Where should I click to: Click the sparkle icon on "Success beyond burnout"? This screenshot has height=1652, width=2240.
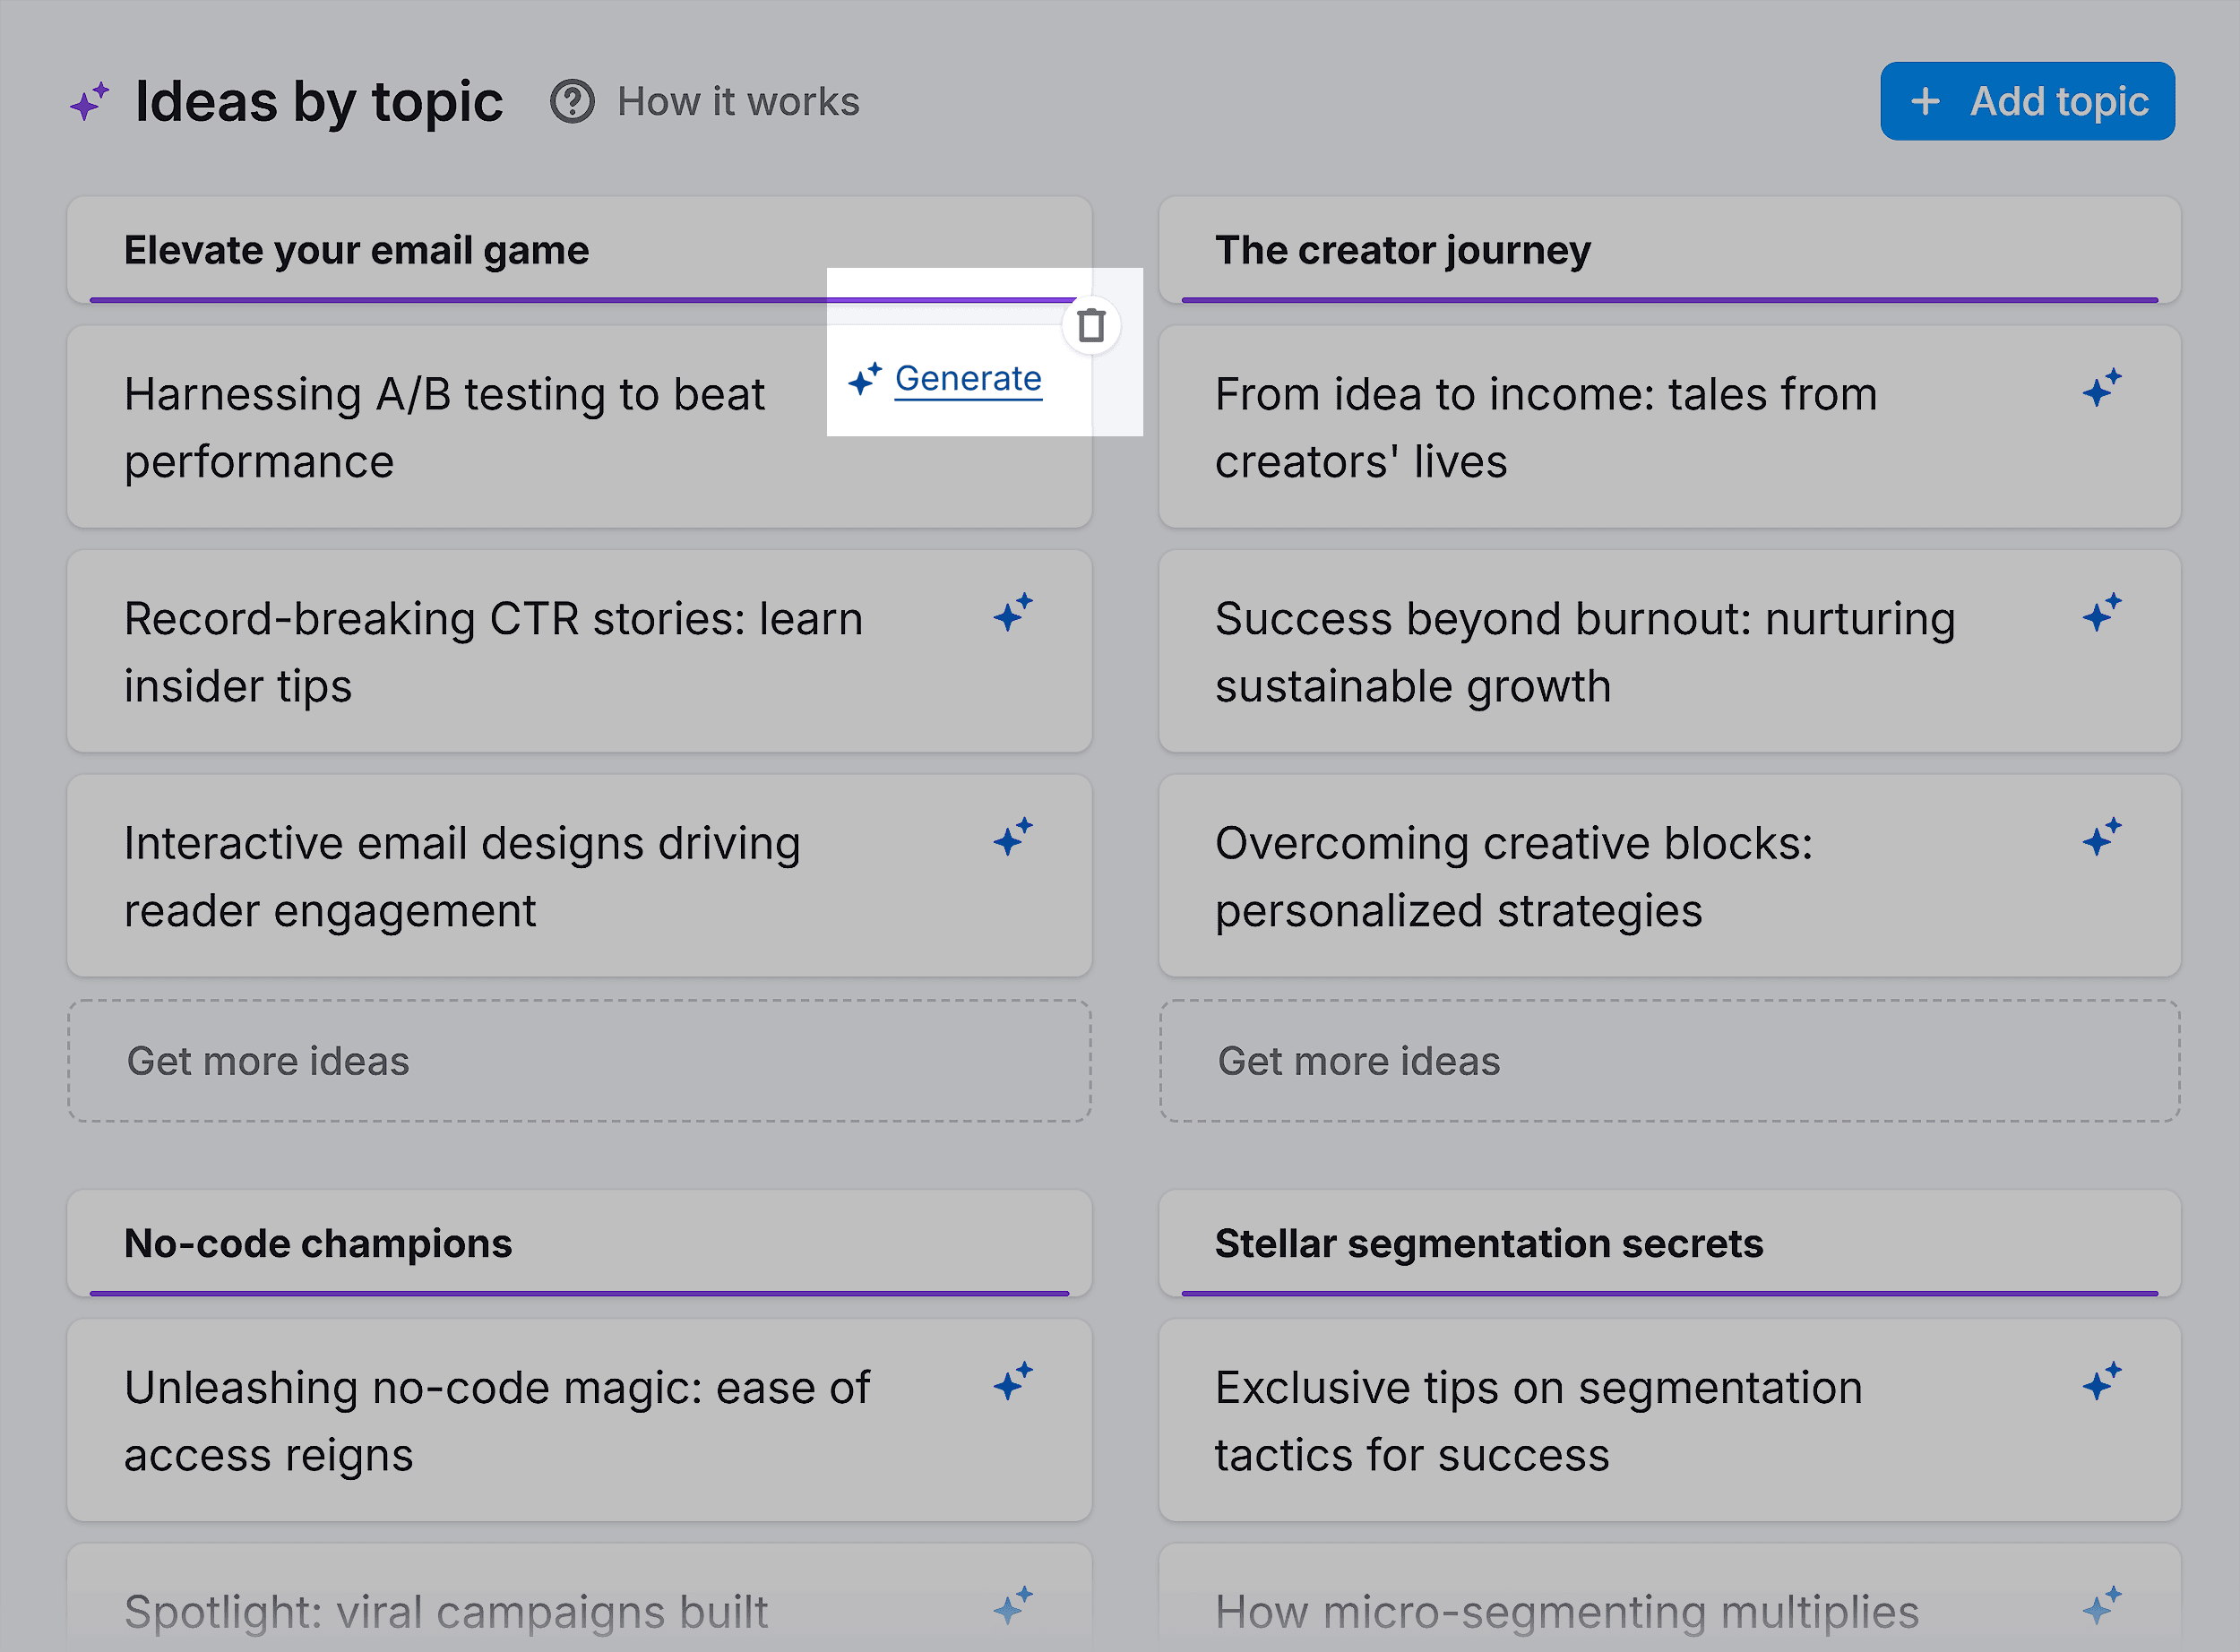(2104, 615)
